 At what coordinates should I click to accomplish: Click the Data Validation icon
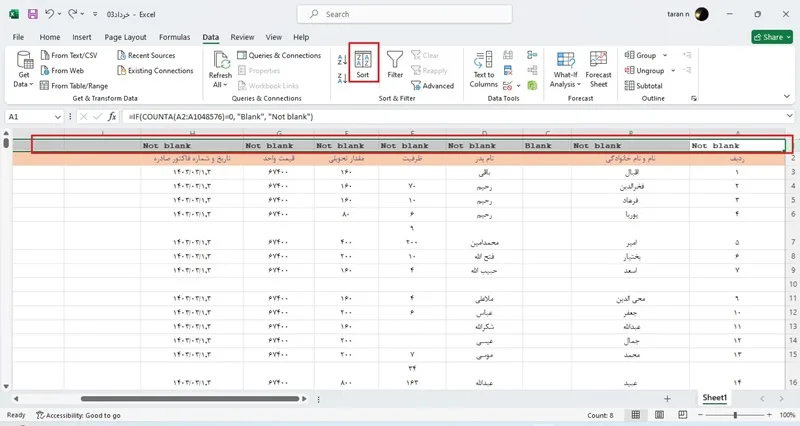(x=508, y=85)
